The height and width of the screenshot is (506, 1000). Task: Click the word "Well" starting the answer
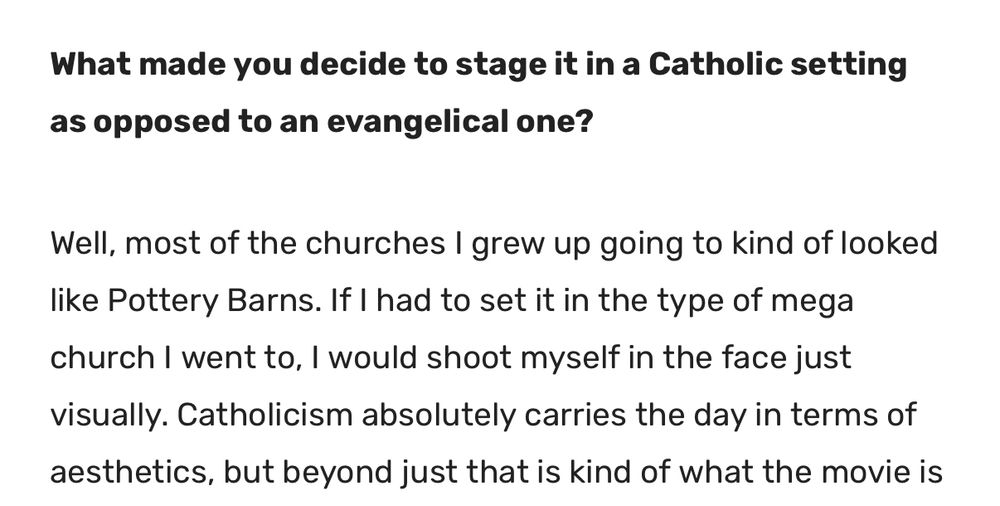82,243
